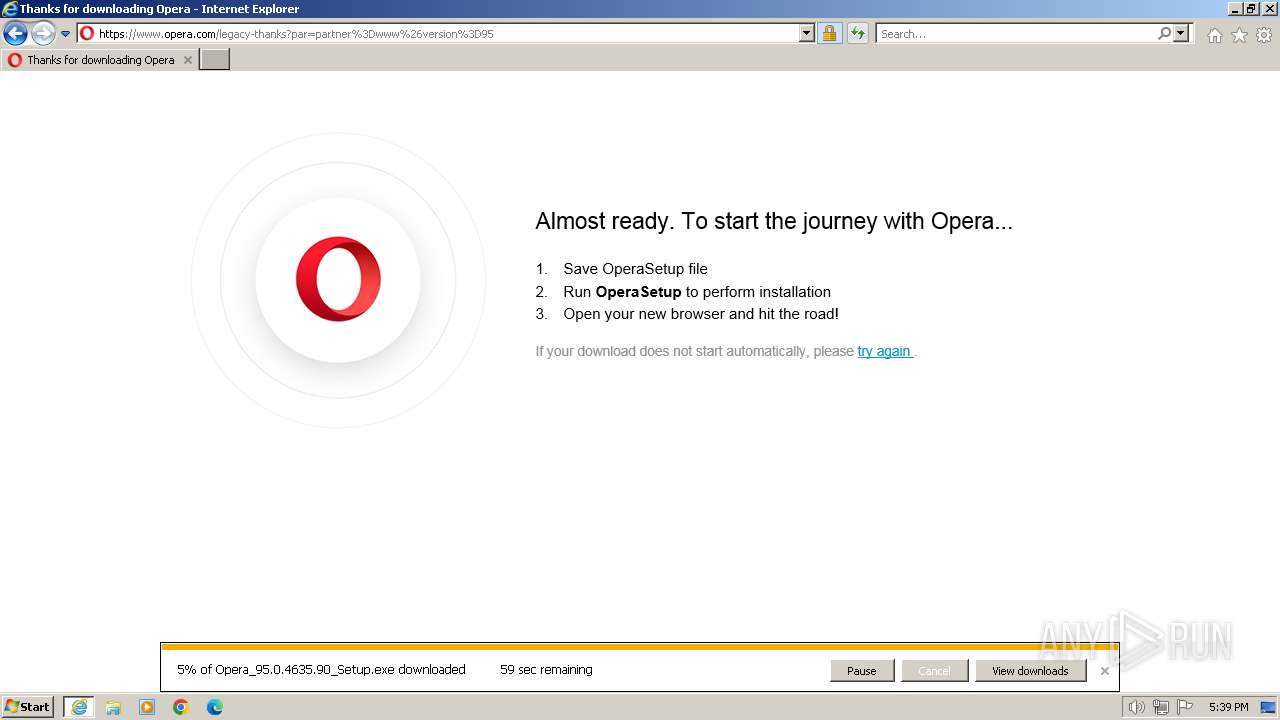Screen dimensions: 1280x720
Task: Click 'Save OperaSetup file' step
Action: pyautogui.click(x=635, y=269)
